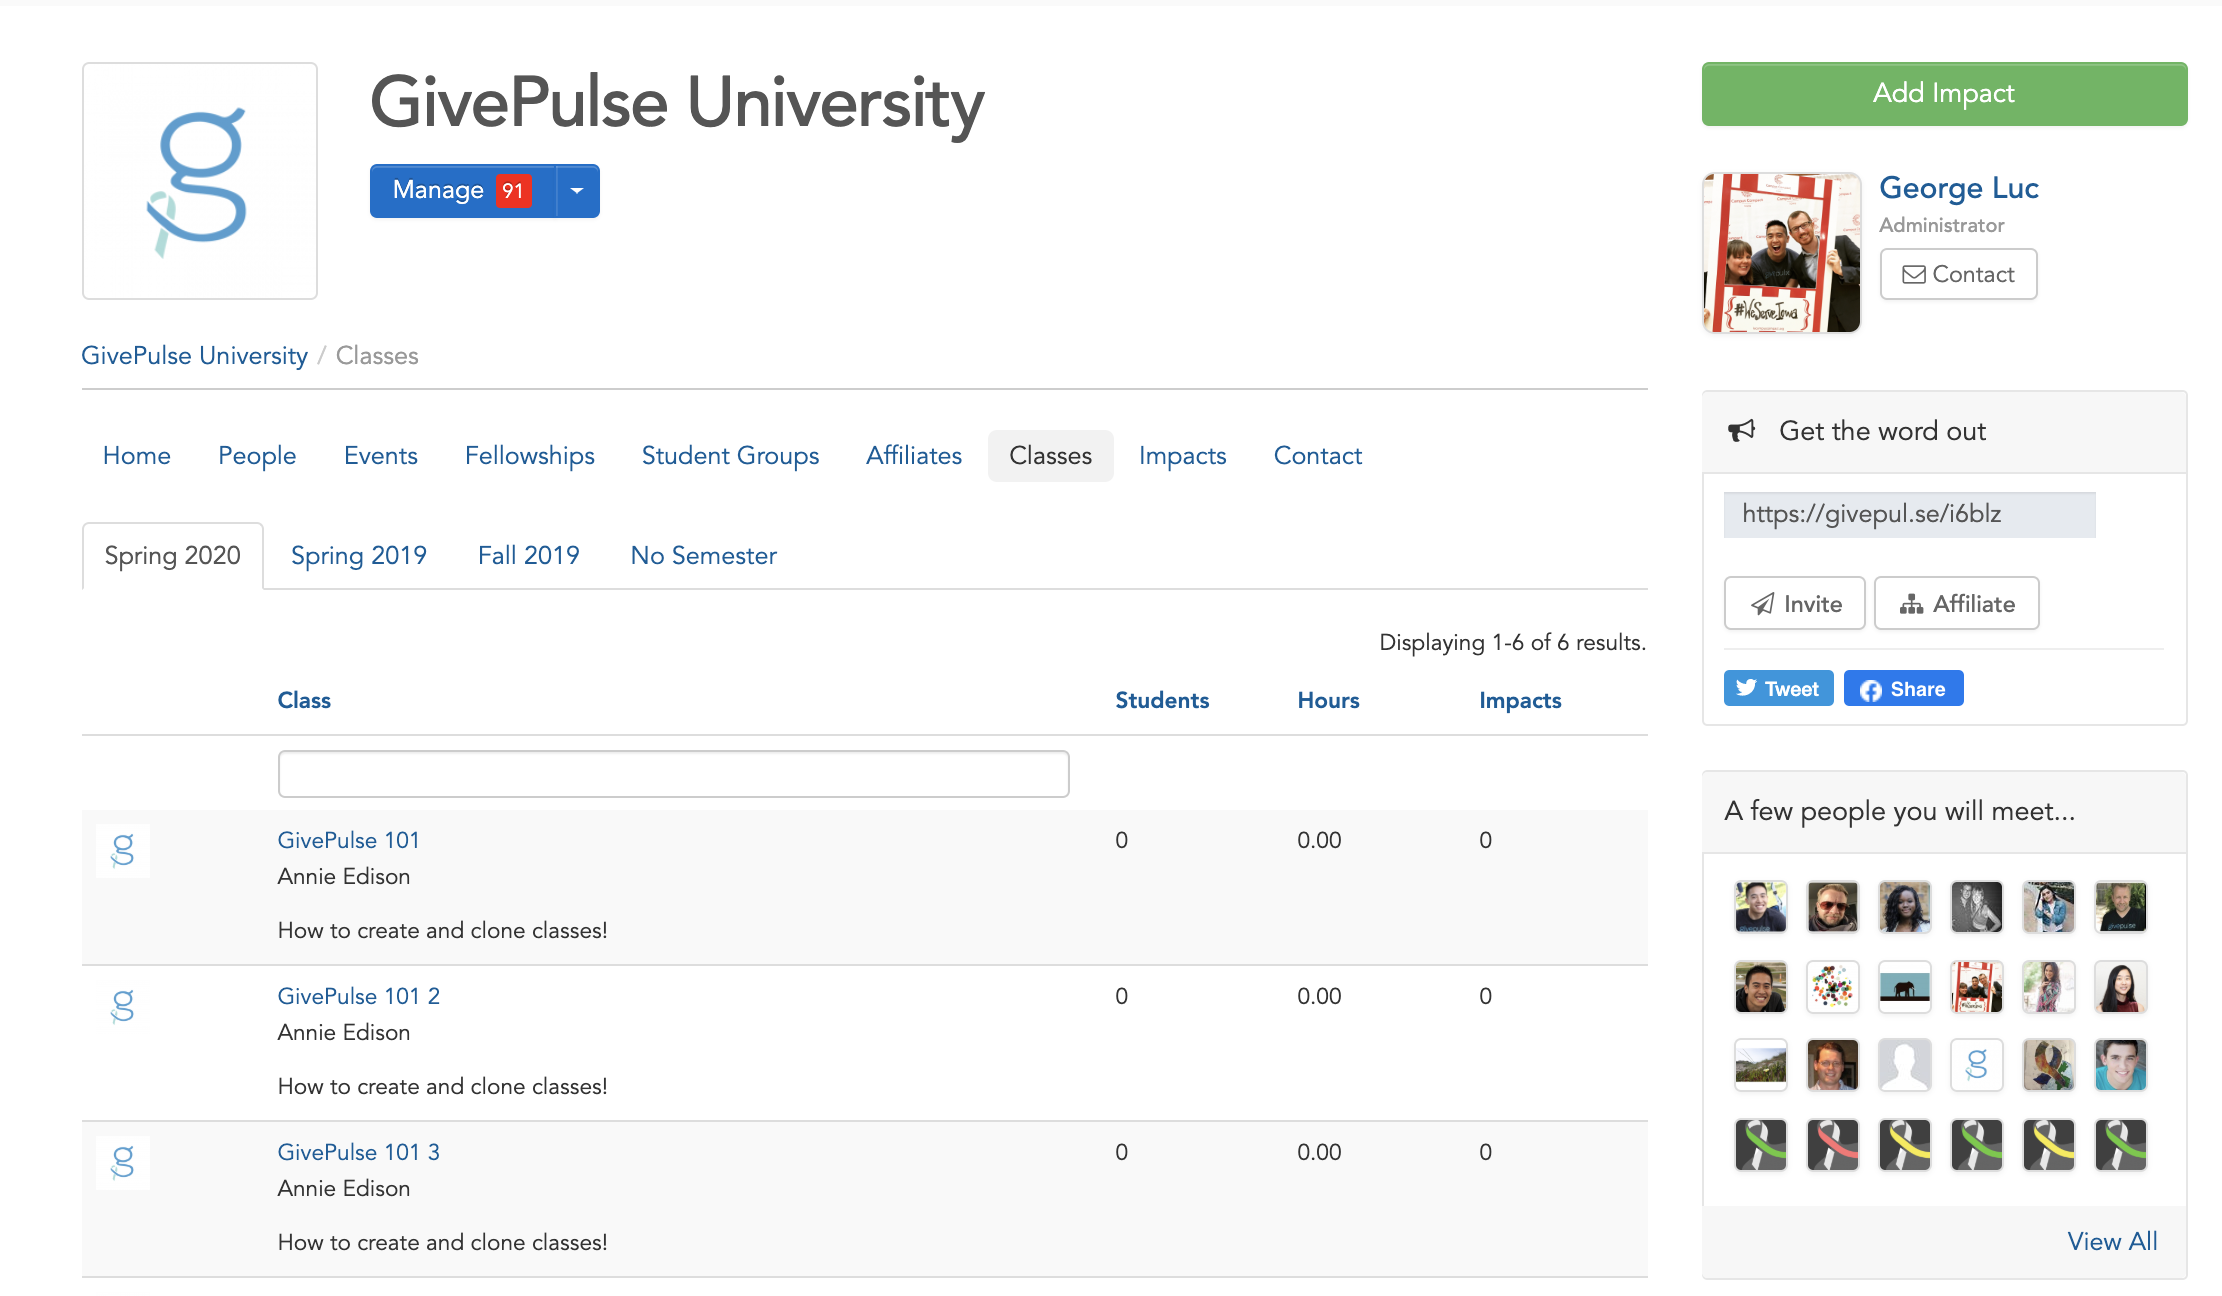Click the Twitter Tweet button

(x=1778, y=689)
